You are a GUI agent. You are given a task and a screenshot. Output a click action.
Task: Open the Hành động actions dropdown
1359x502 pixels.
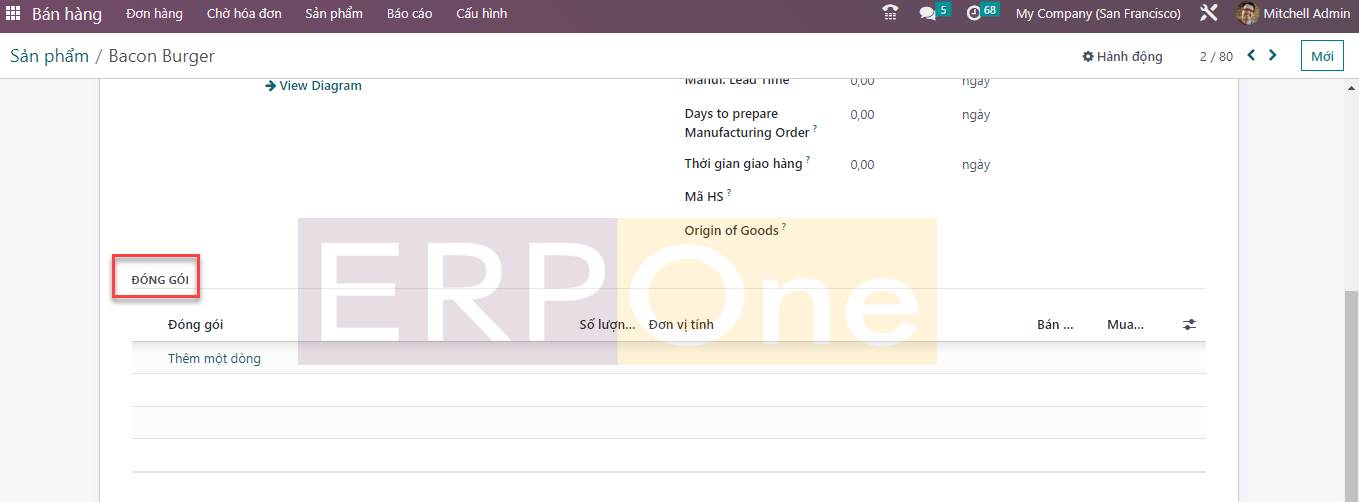1122,57
